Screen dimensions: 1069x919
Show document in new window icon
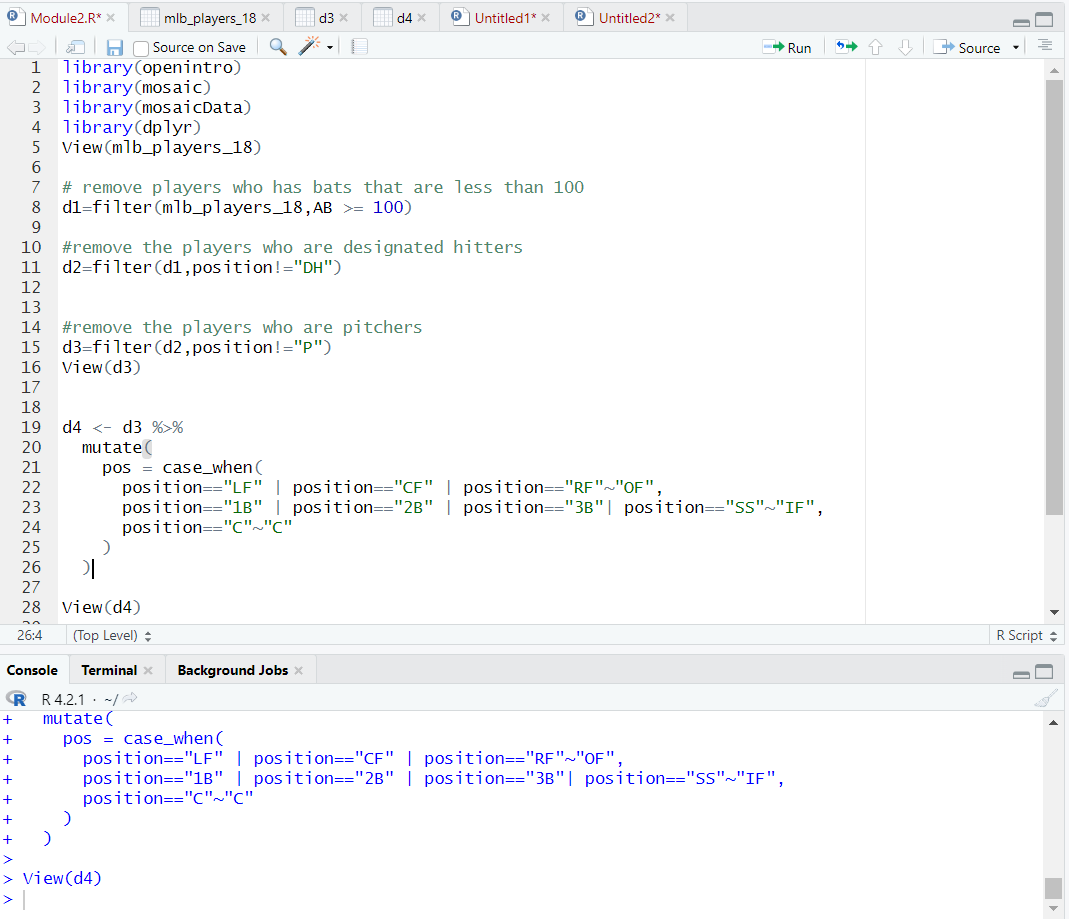pyautogui.click(x=75, y=47)
